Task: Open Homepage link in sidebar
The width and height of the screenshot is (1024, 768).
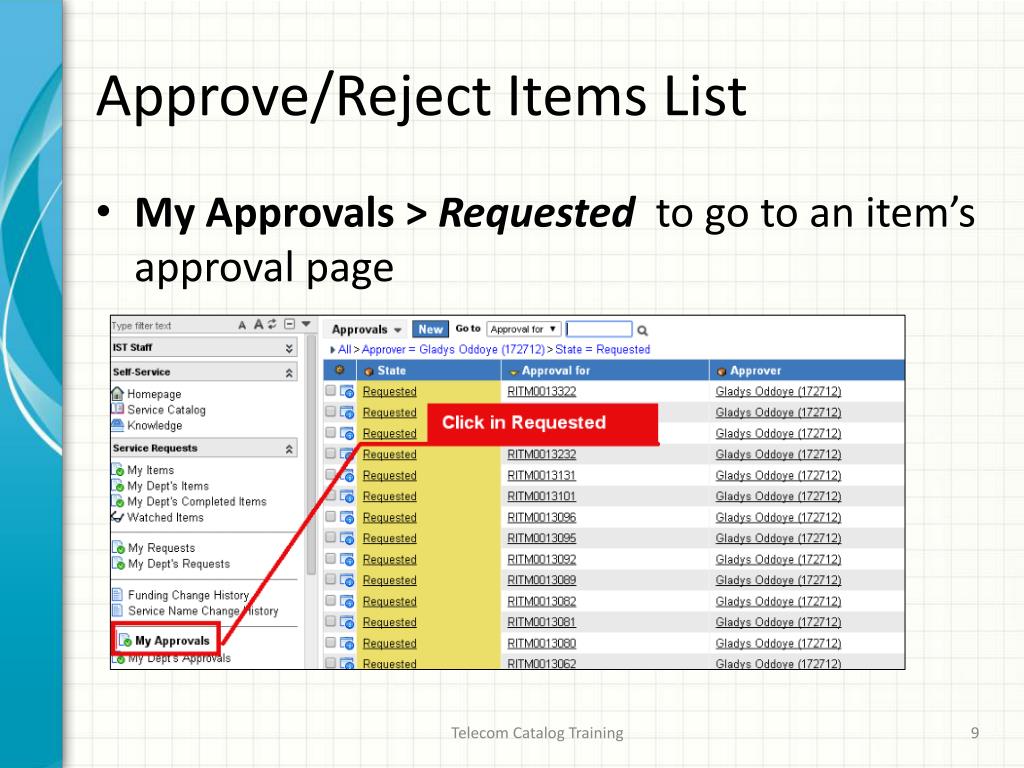Action: click(x=154, y=394)
